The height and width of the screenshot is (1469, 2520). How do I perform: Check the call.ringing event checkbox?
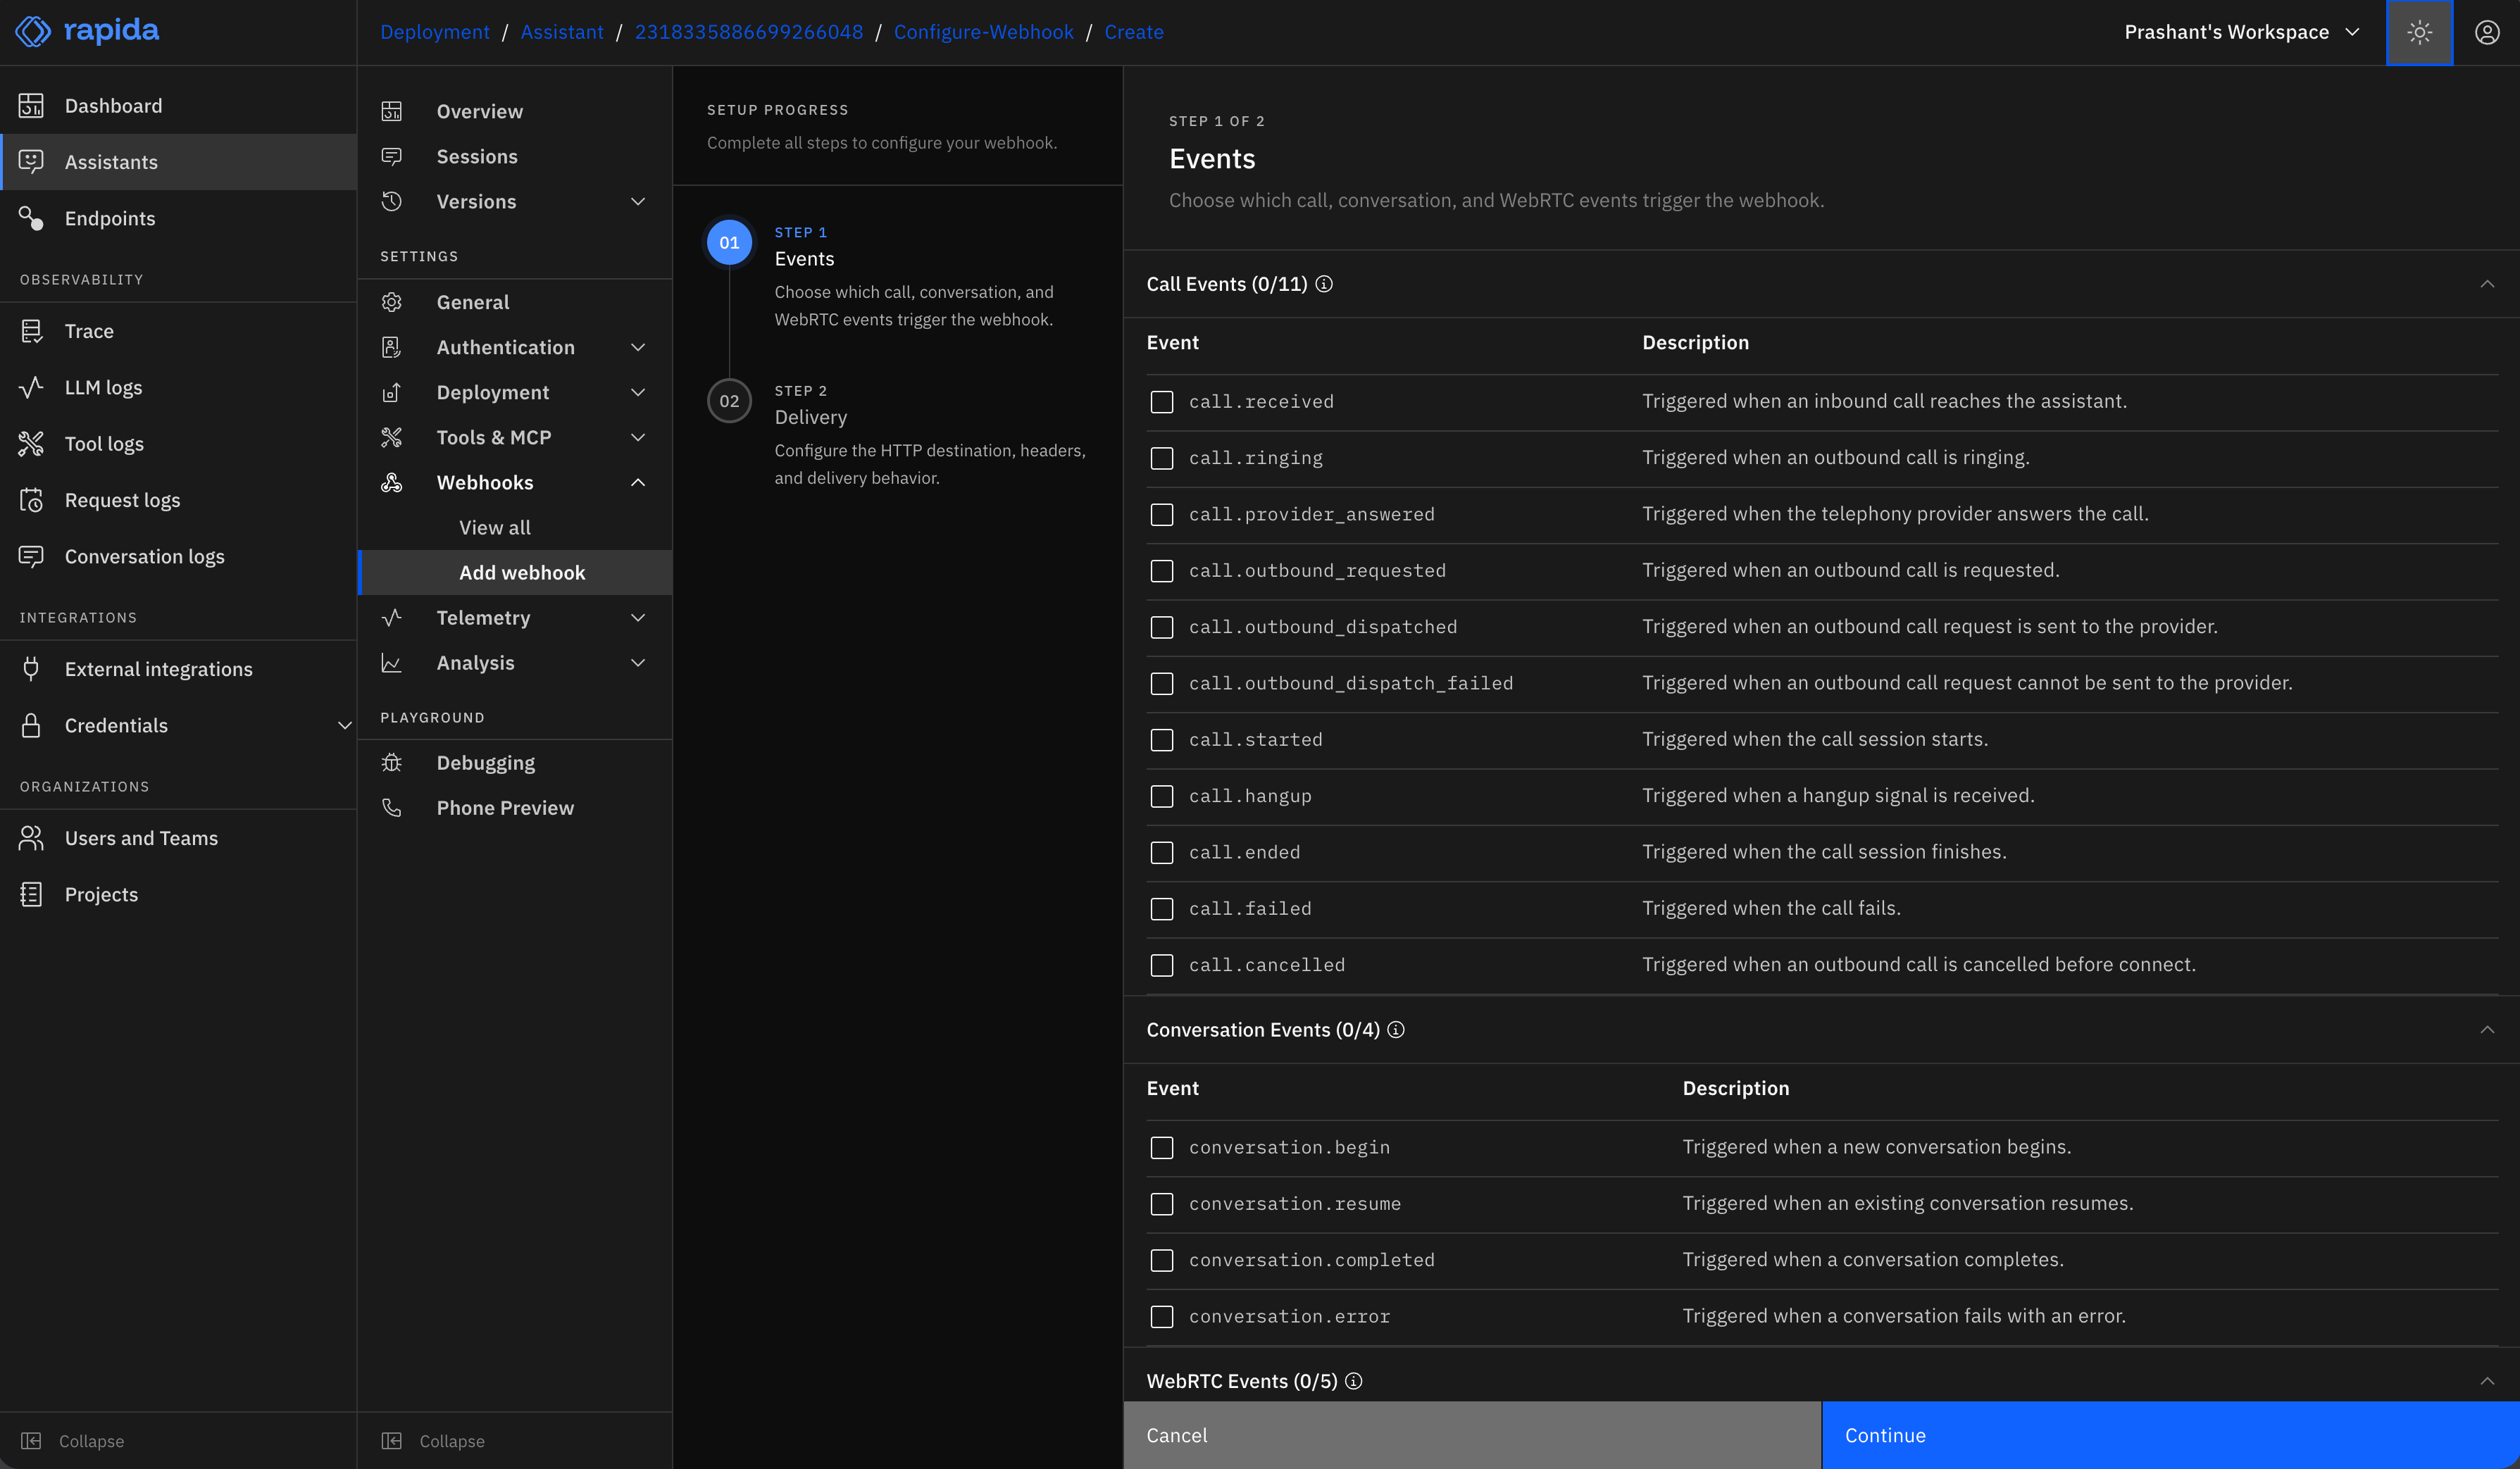pos(1162,458)
